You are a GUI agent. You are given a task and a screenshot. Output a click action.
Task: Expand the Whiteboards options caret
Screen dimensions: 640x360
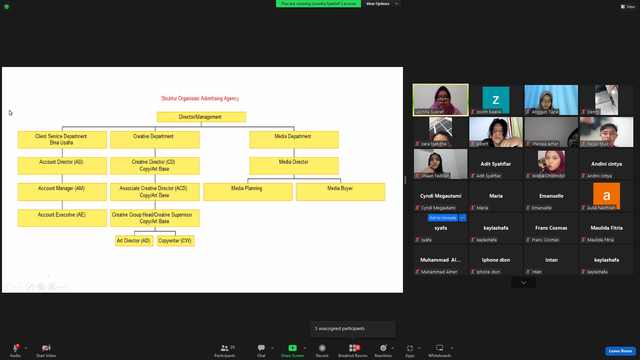point(452,348)
